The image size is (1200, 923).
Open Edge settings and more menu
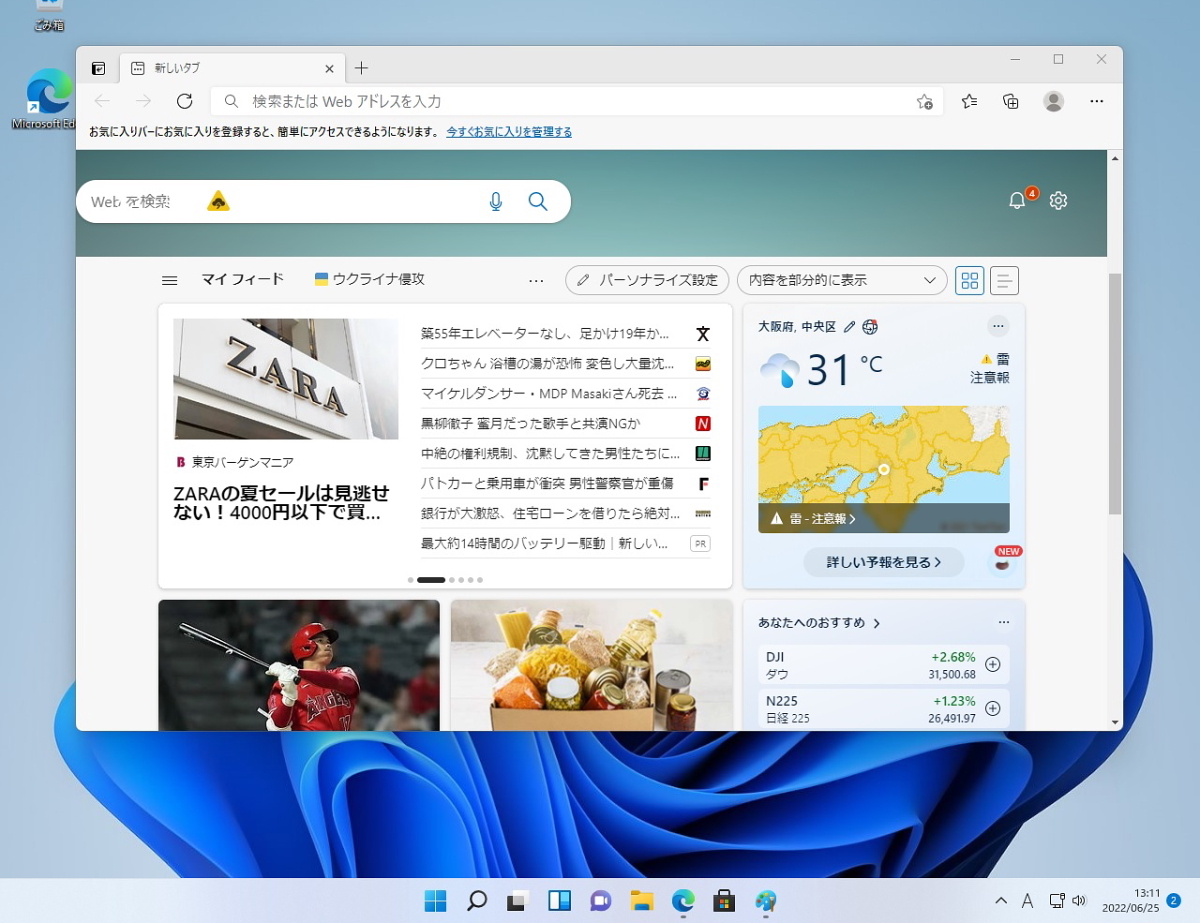1097,101
